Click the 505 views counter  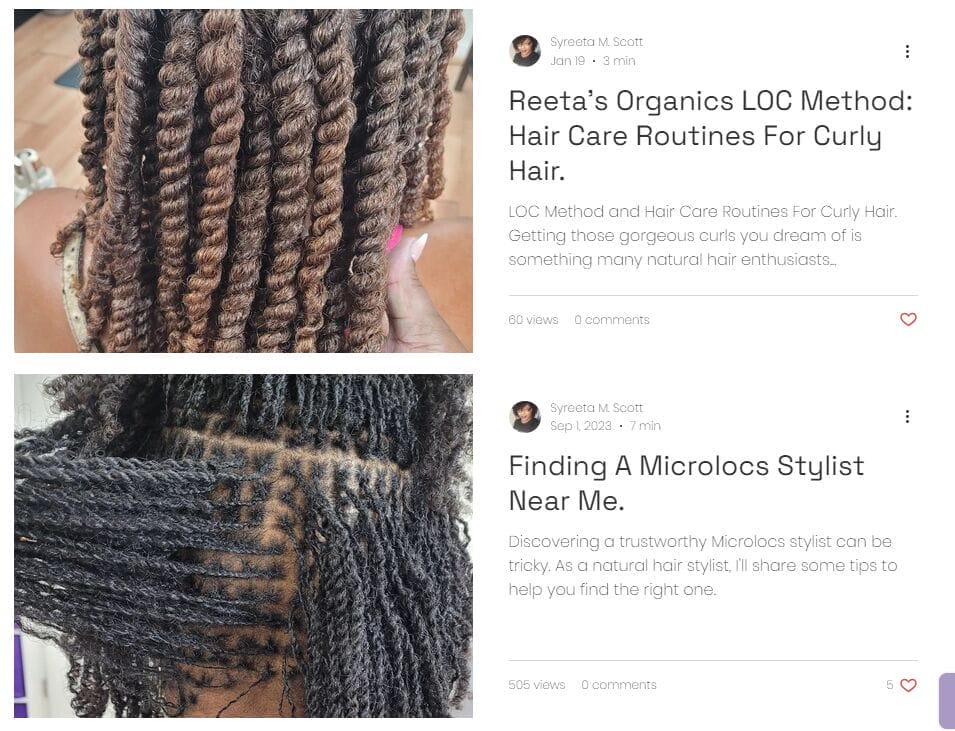[x=537, y=685]
